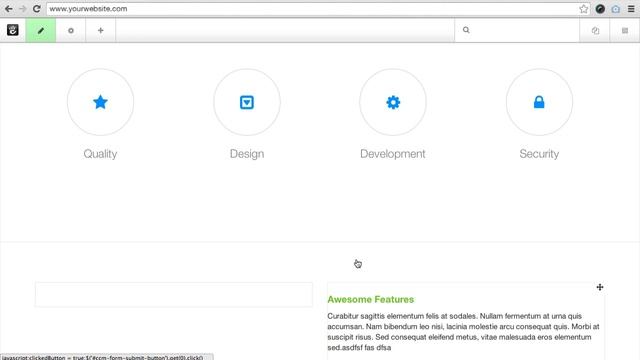Click the Quality heading text
Viewport: 640px width, 360px height.
[x=100, y=154]
